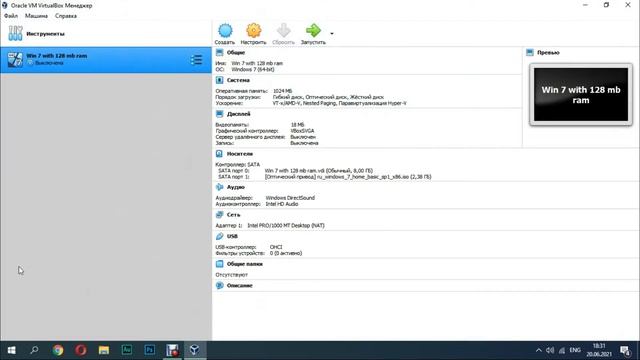Open the machine tools menu list icon

(196, 60)
